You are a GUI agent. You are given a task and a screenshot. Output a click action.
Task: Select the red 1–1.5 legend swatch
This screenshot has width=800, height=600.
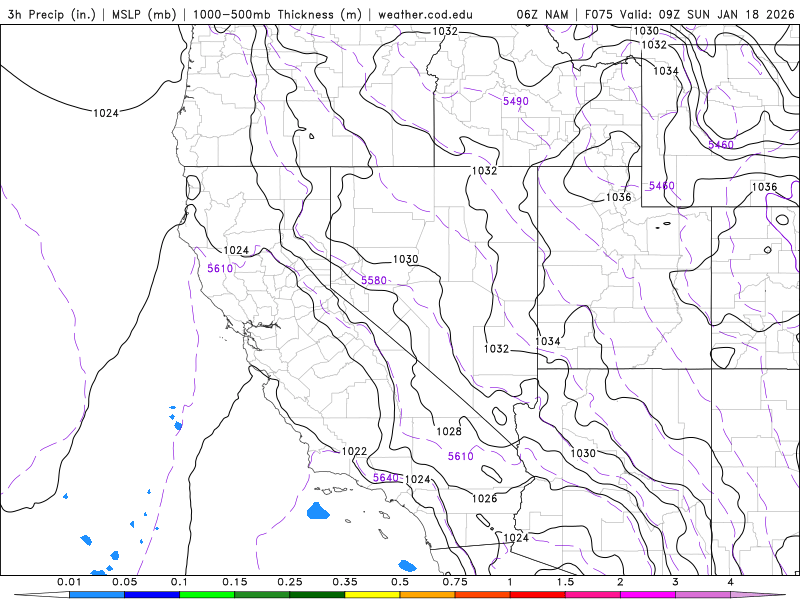click(x=538, y=595)
